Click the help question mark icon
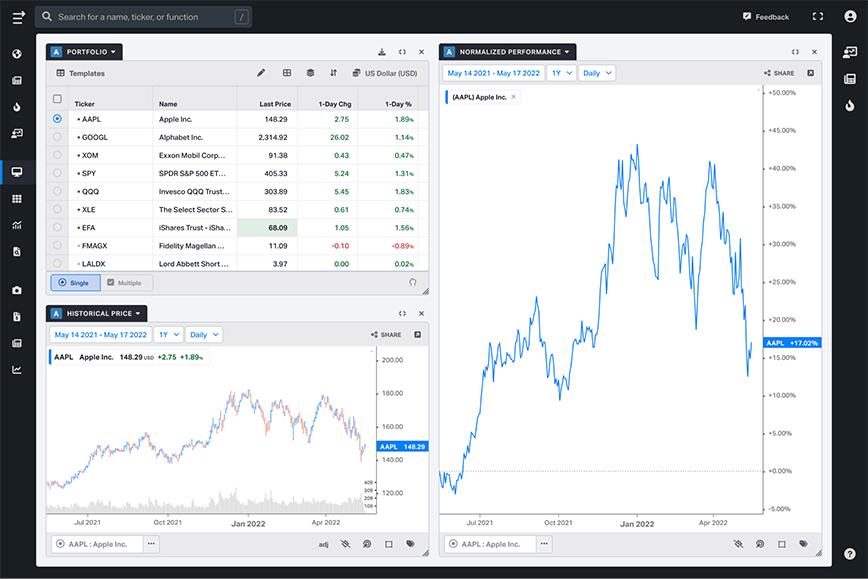Viewport: 868px width, 579px height. point(849,553)
